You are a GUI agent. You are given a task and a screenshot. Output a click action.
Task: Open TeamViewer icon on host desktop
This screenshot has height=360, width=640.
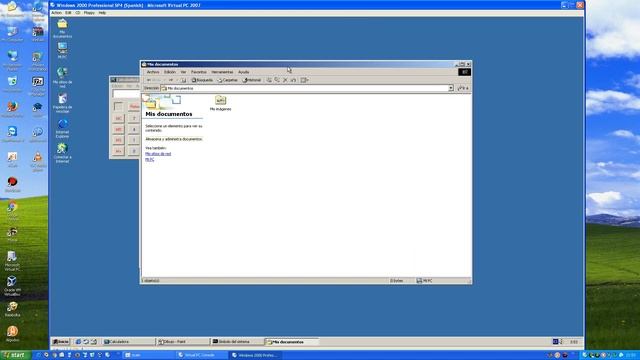tap(12, 134)
